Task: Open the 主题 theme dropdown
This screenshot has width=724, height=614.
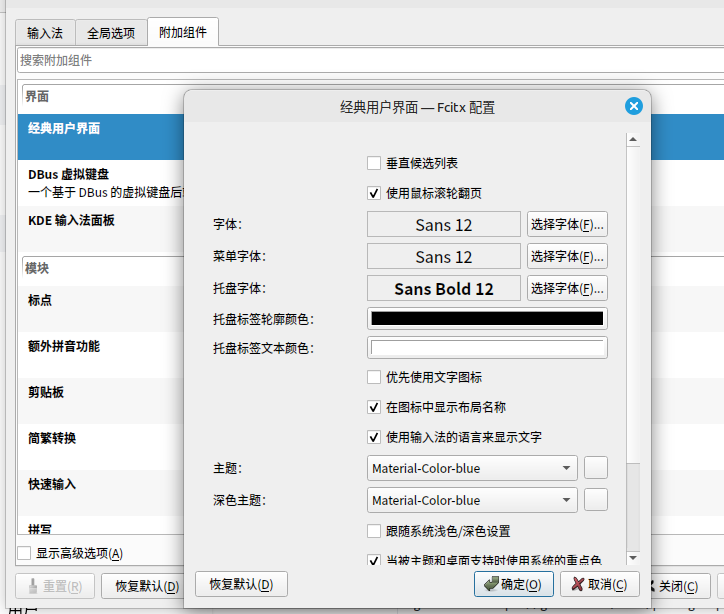Action: pos(472,468)
